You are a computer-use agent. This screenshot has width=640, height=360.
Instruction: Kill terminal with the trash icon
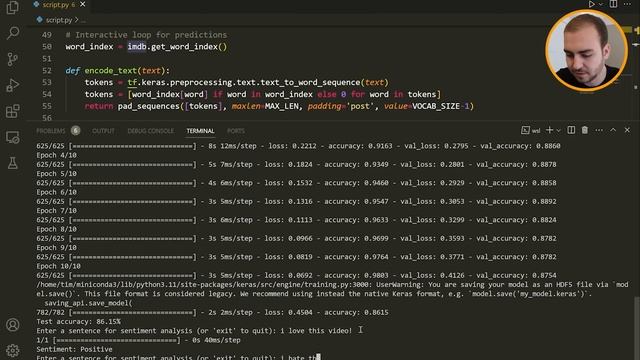point(585,130)
